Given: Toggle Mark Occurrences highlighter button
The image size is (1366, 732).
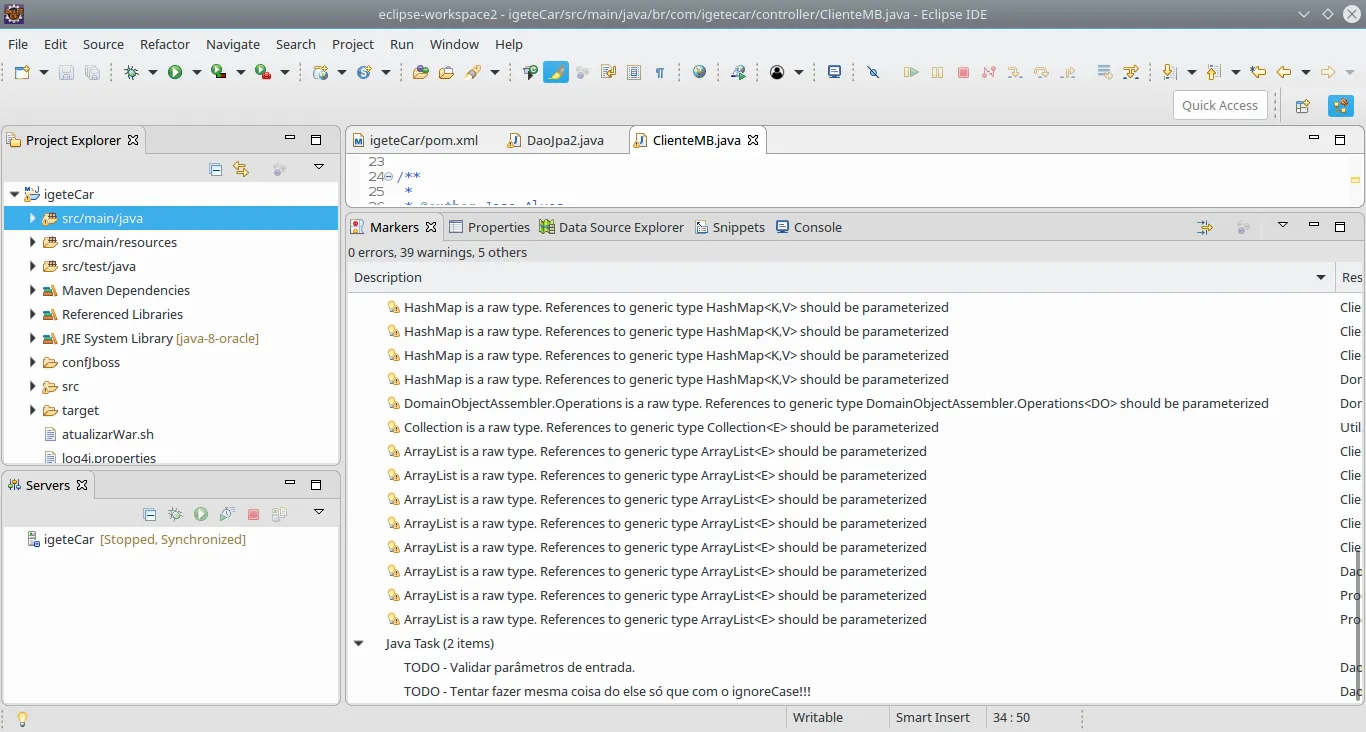Looking at the screenshot, I should (556, 72).
